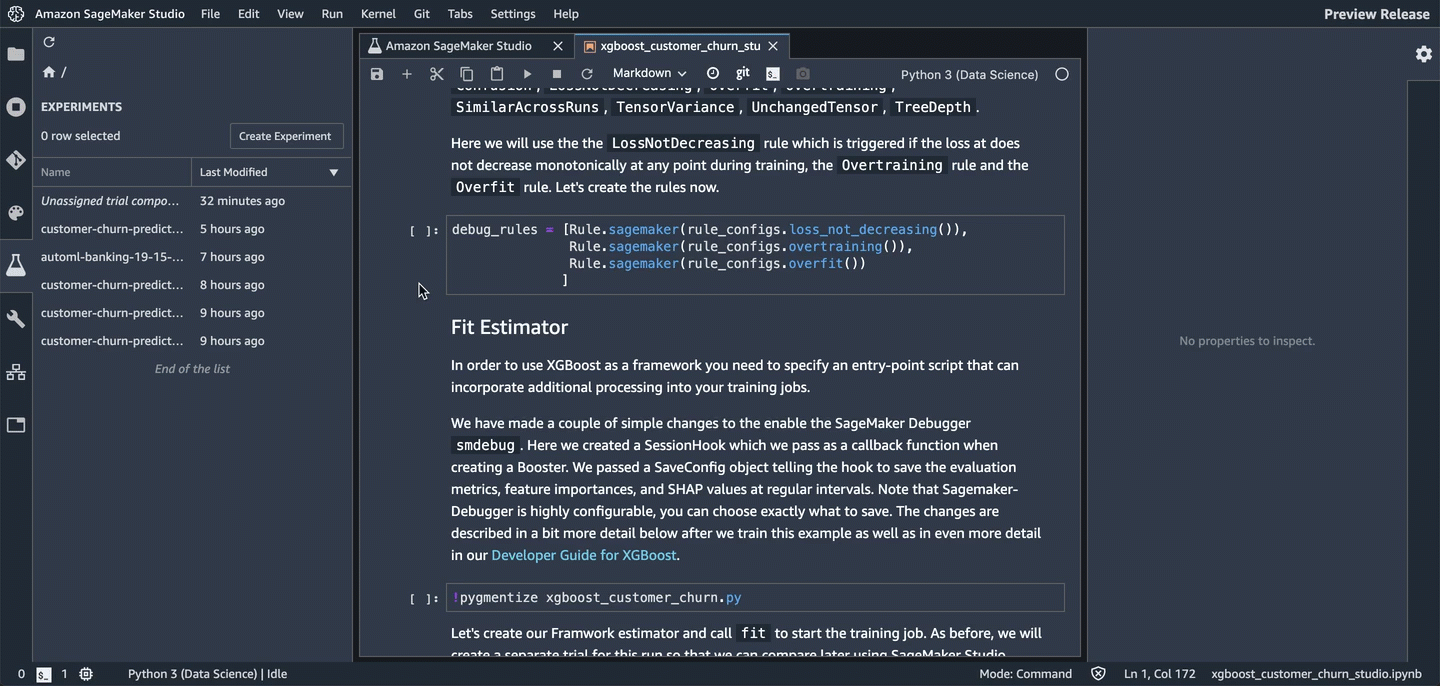Image resolution: width=1440 pixels, height=686 pixels.
Task: Click the clock icon in notebook toolbar
Action: [x=713, y=73]
